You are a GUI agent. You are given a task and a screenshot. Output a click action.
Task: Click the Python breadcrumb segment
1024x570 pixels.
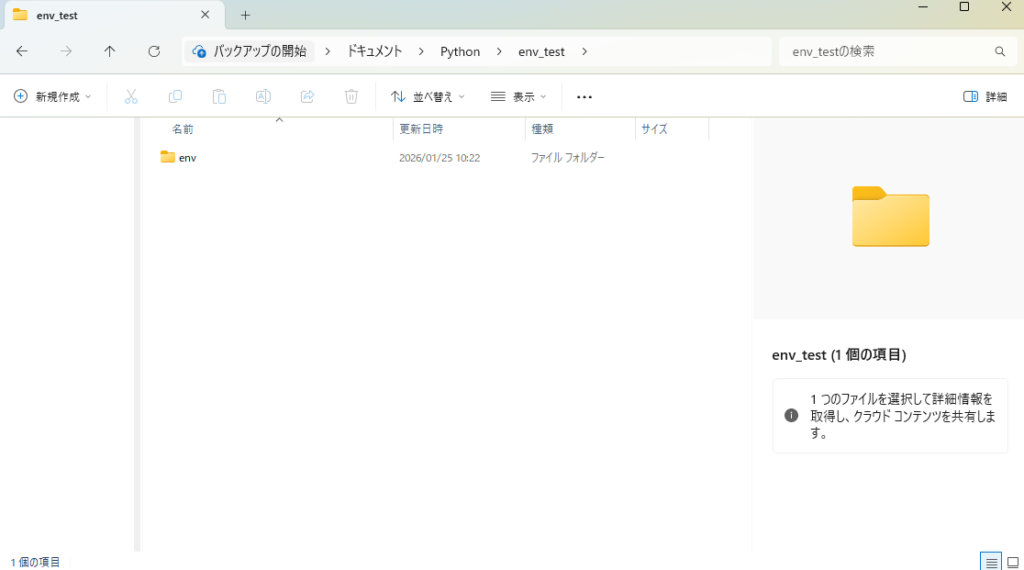pyautogui.click(x=460, y=51)
